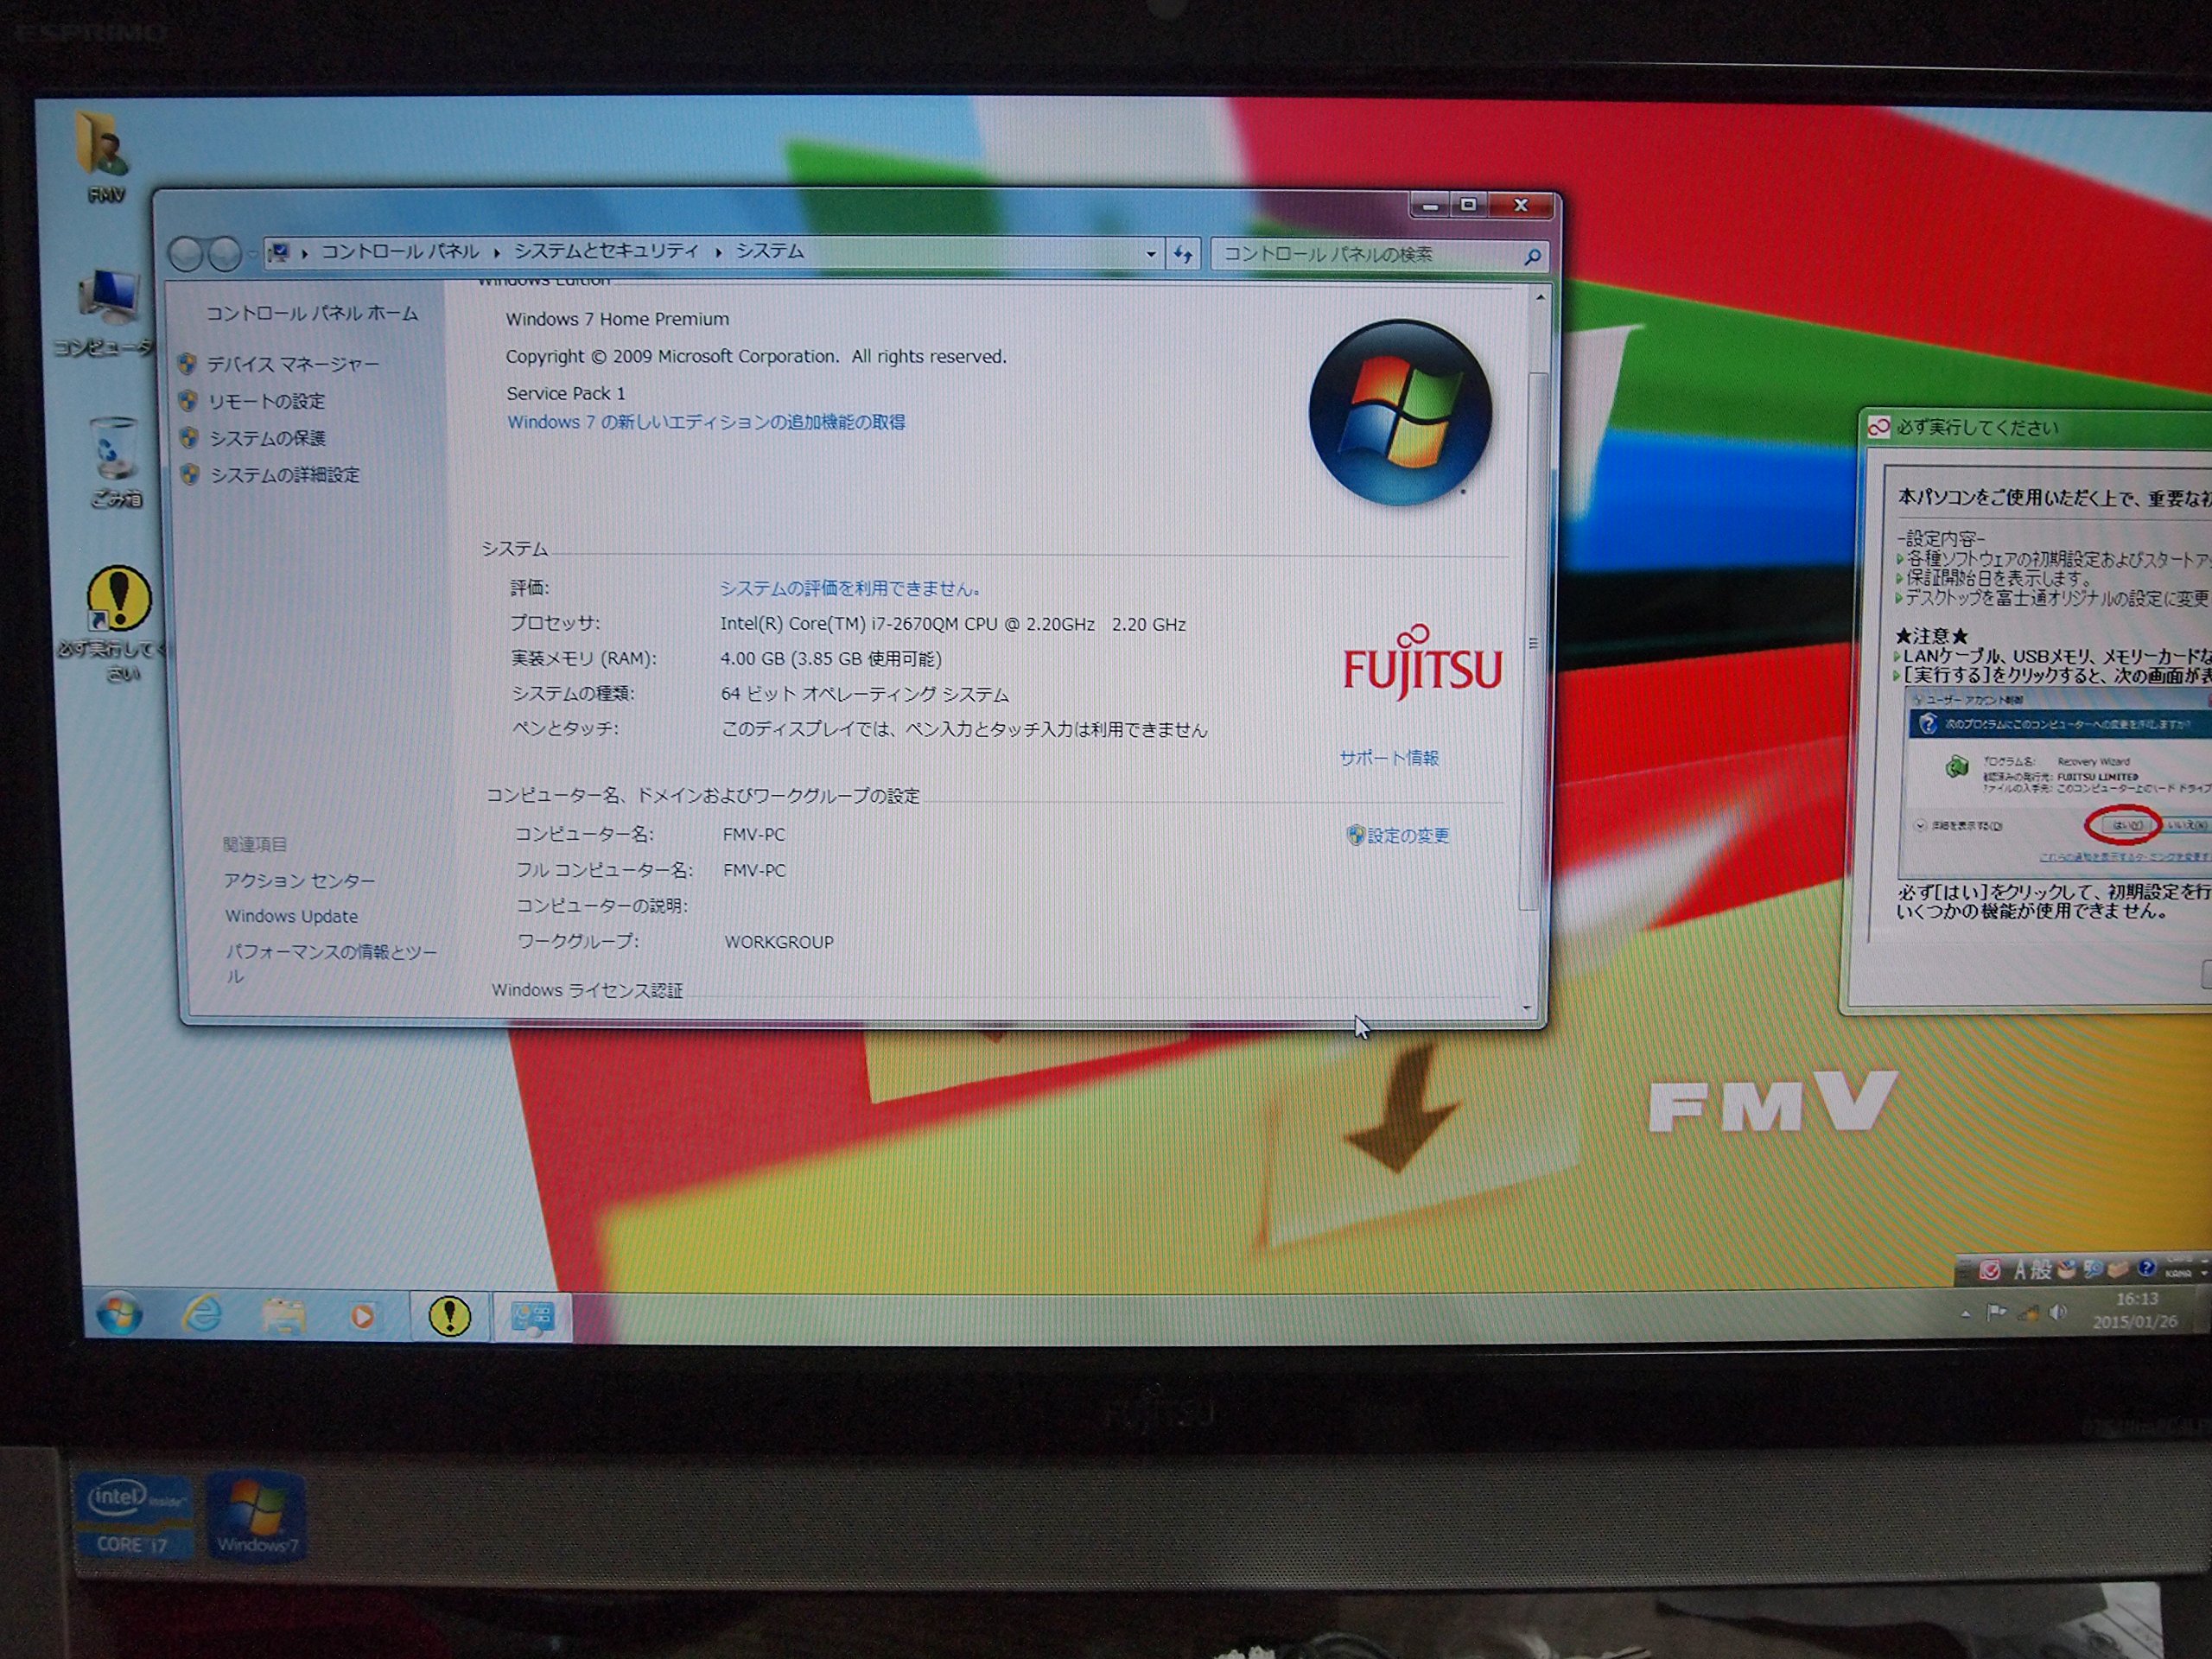Open アクション センター related link
Image resolution: width=2212 pixels, height=1659 pixels.
coord(299,880)
